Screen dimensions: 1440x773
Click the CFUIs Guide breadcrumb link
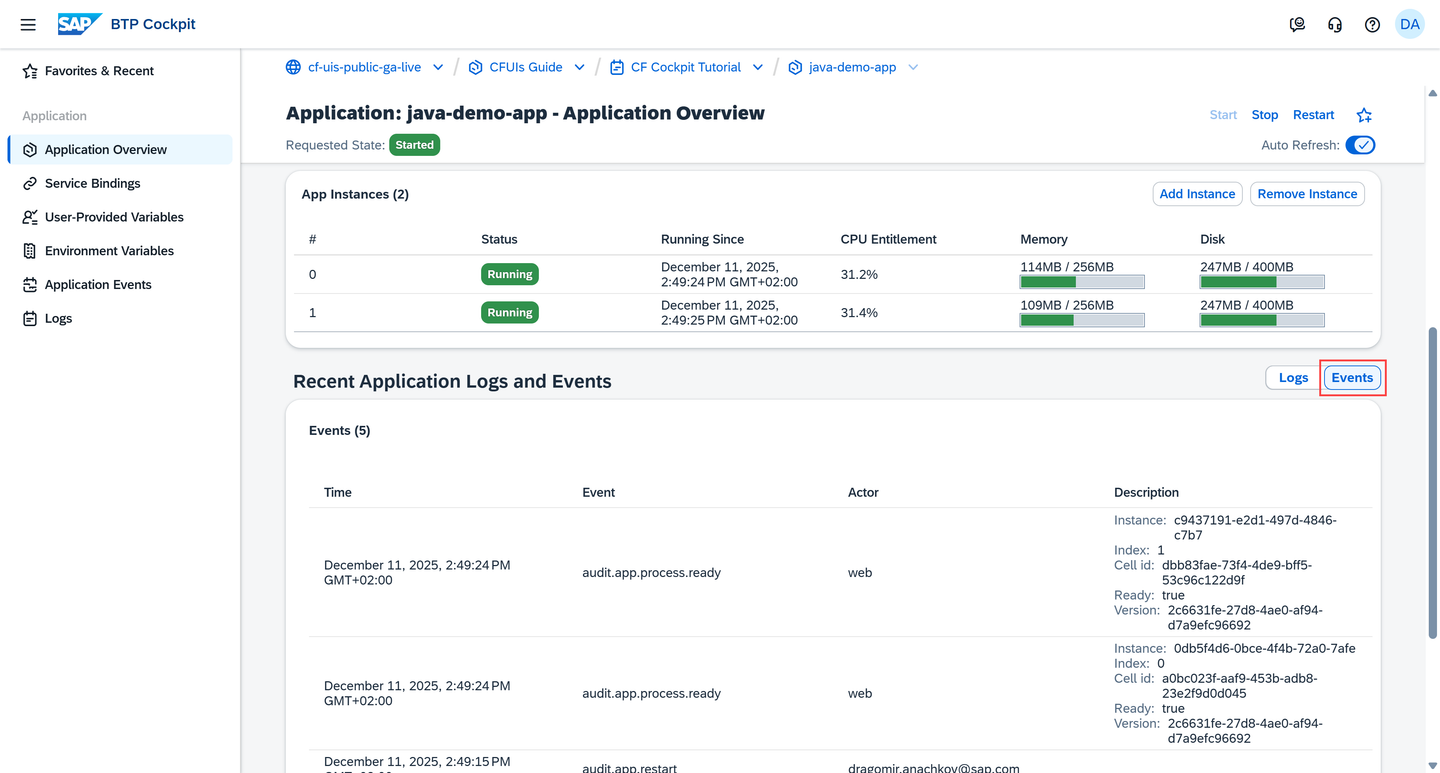[x=526, y=67]
